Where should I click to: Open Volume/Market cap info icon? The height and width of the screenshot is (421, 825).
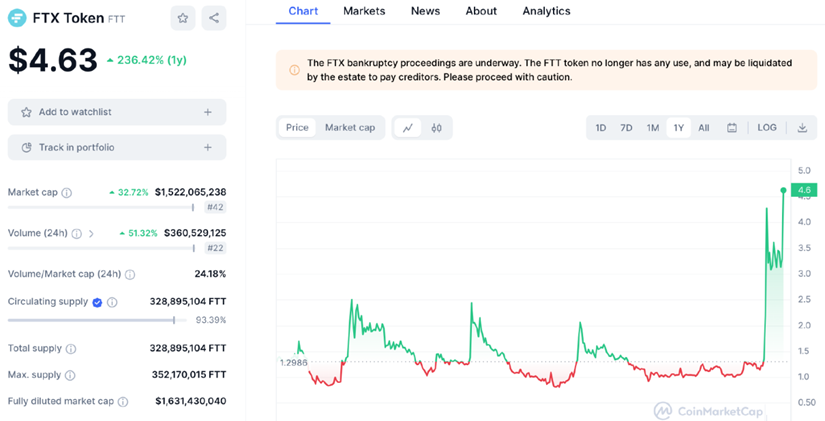[x=130, y=274]
